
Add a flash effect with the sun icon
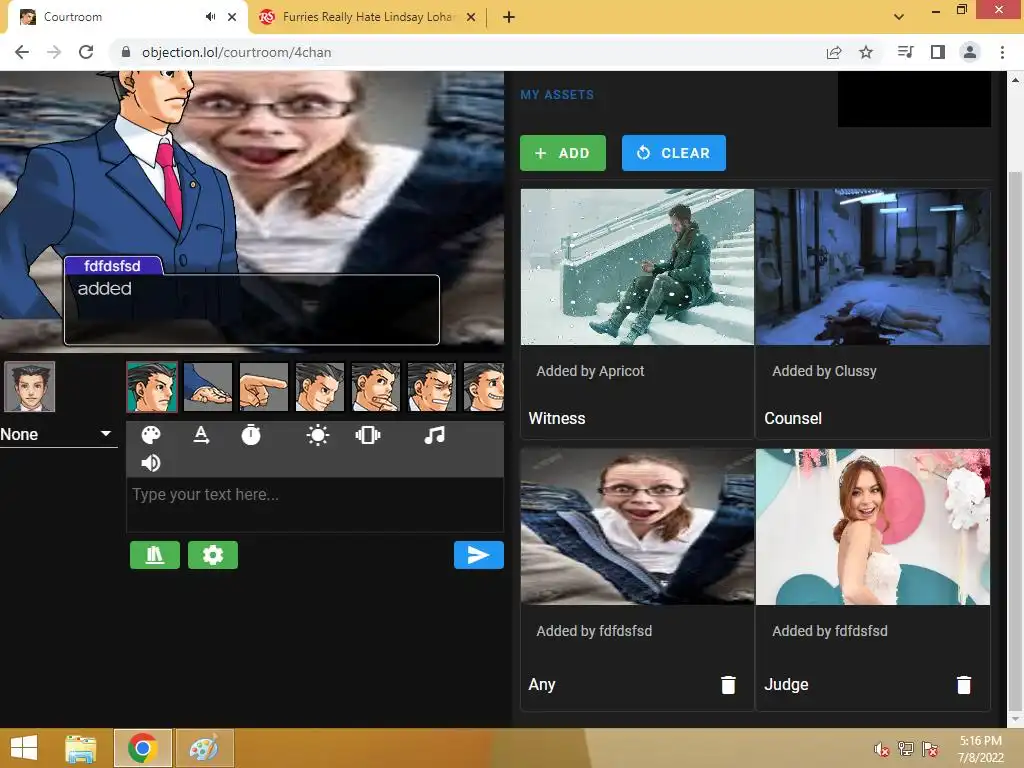317,435
